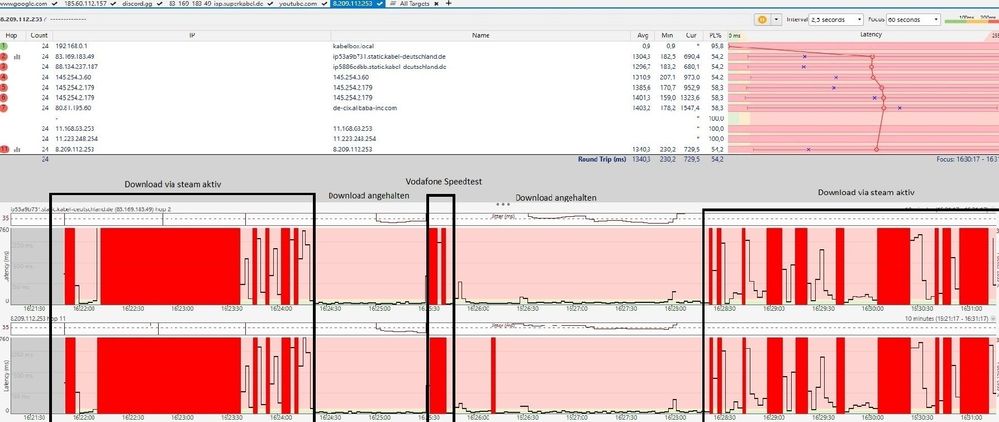999x422 pixels.
Task: Add a new target tab with plus
Action: (x=449, y=3)
